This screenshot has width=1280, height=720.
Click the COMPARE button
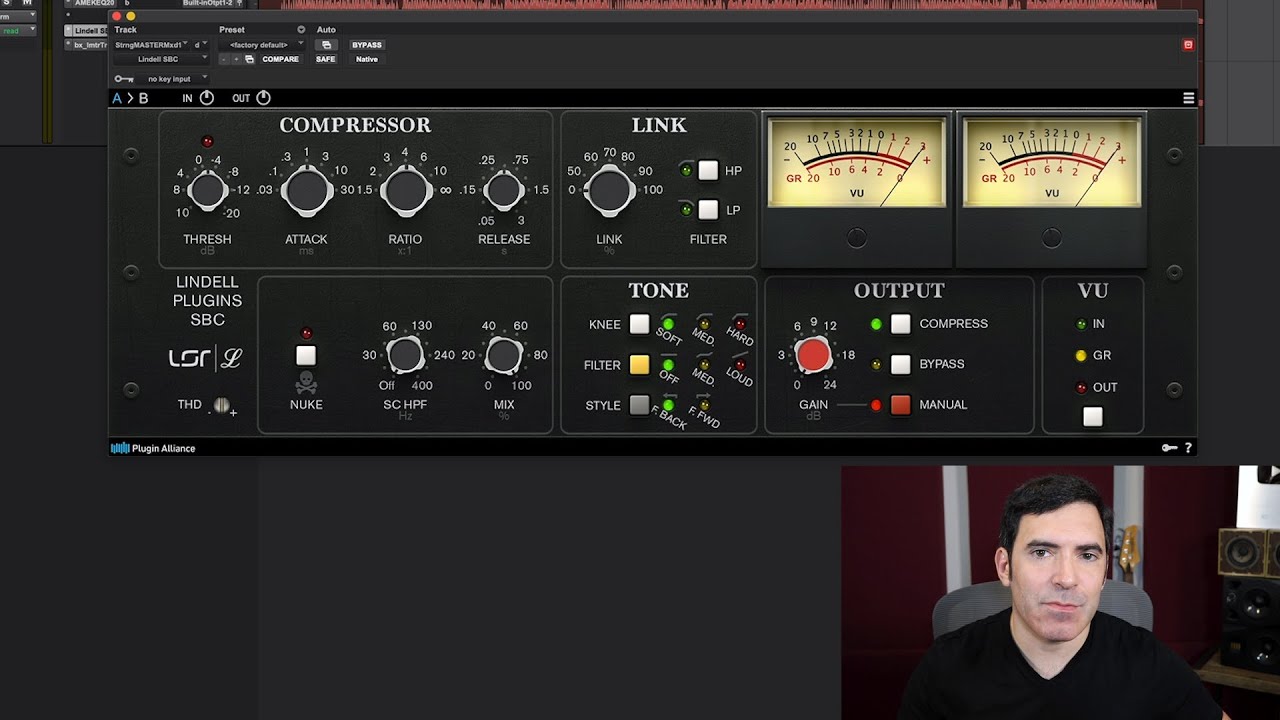pyautogui.click(x=280, y=59)
